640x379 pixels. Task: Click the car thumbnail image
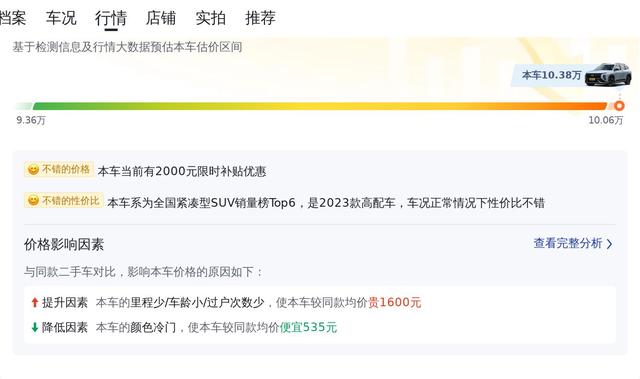click(608, 75)
